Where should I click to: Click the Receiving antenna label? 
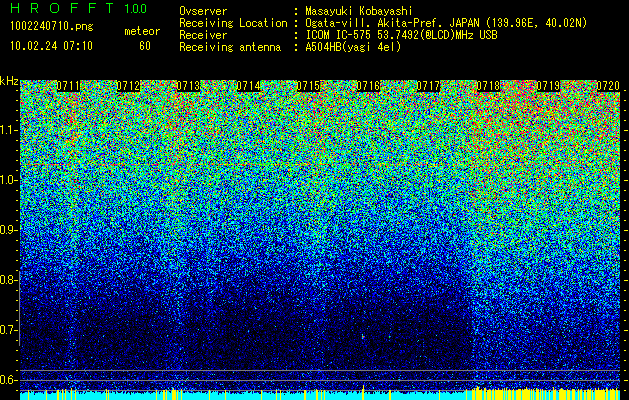[230, 47]
